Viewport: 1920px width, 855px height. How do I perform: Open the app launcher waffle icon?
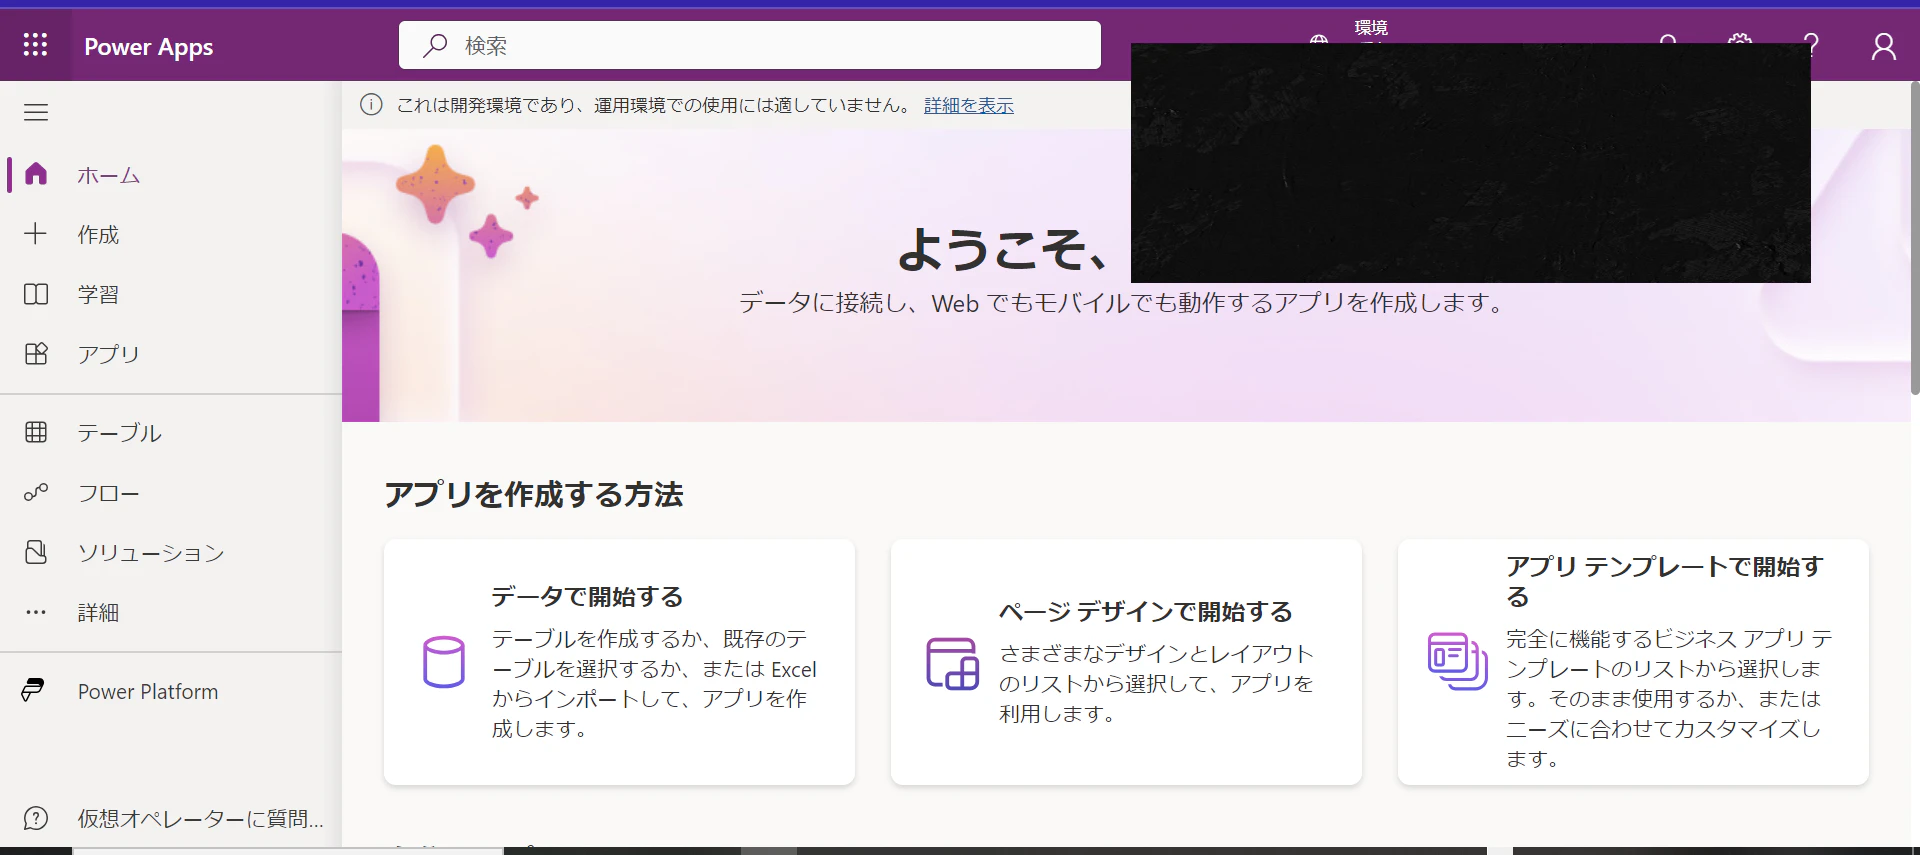[x=35, y=45]
